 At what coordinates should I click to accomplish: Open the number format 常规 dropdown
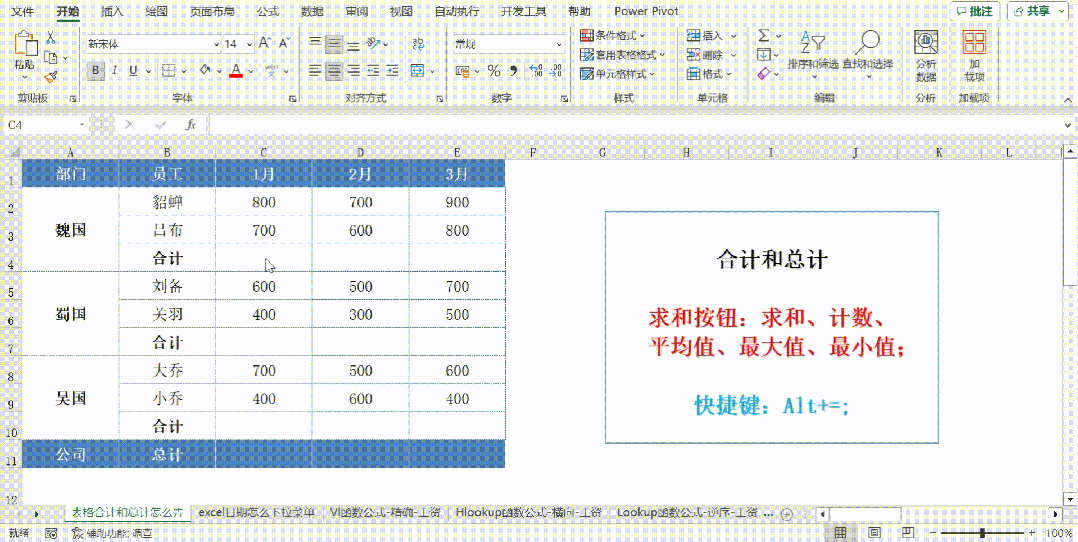tap(559, 44)
